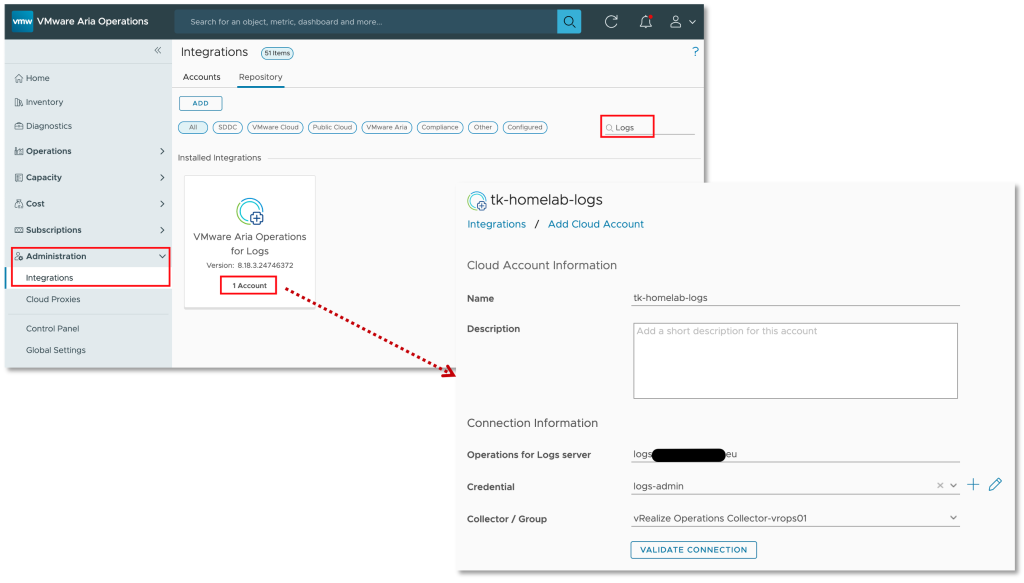The height and width of the screenshot is (583, 1024).
Task: Select the SDDC filter pill
Action: pos(227,127)
